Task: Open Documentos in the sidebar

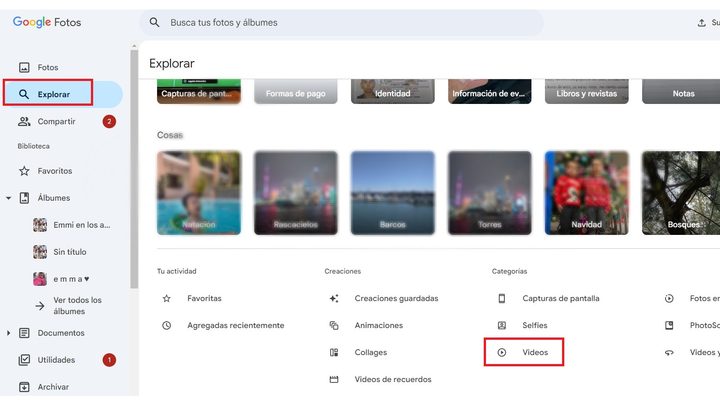Action: [61, 333]
